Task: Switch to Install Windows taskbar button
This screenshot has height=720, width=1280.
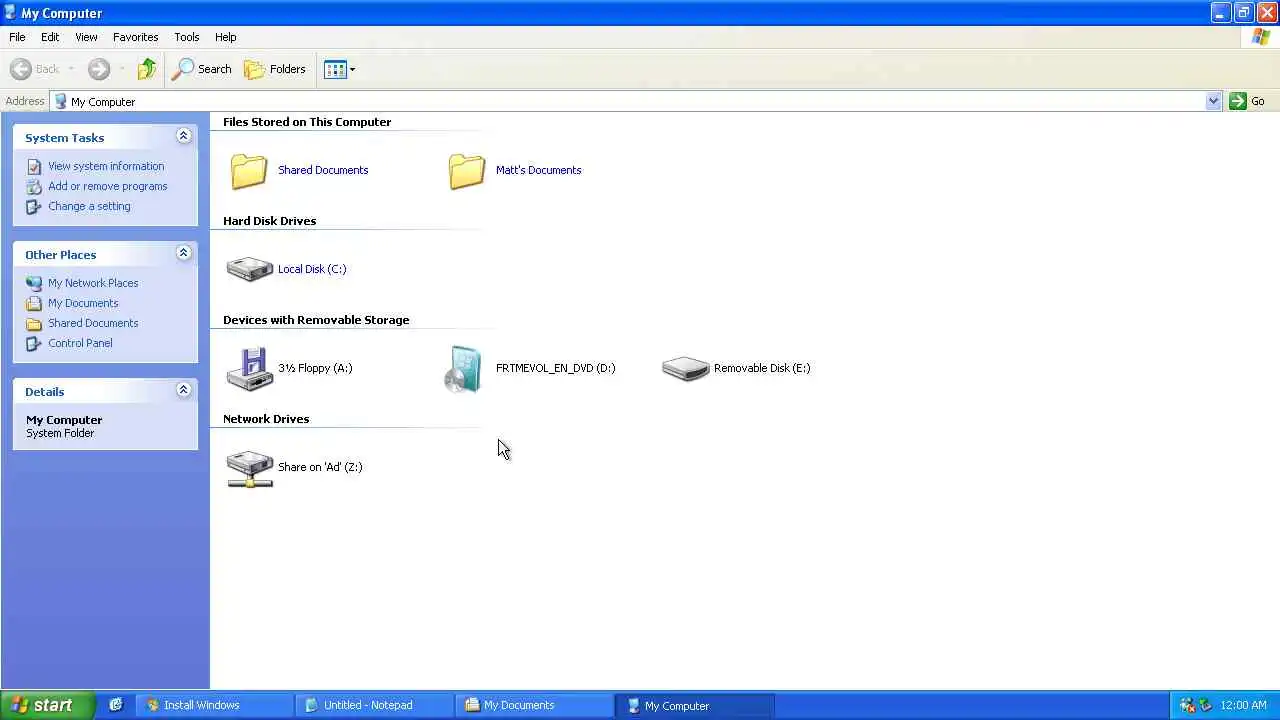Action: 214,705
